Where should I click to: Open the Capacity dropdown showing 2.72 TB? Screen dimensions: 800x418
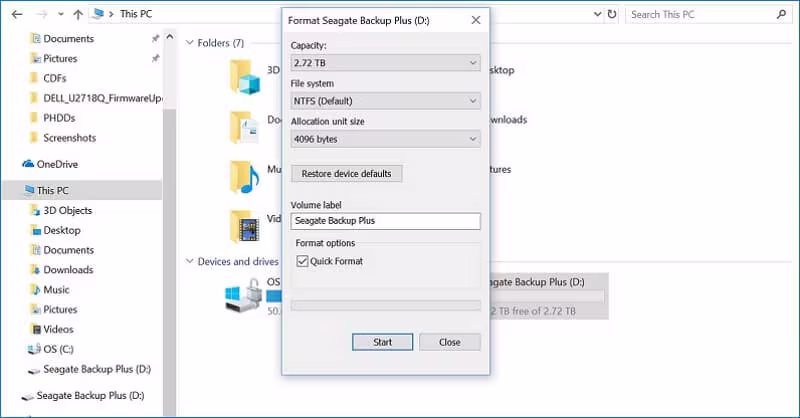click(385, 63)
